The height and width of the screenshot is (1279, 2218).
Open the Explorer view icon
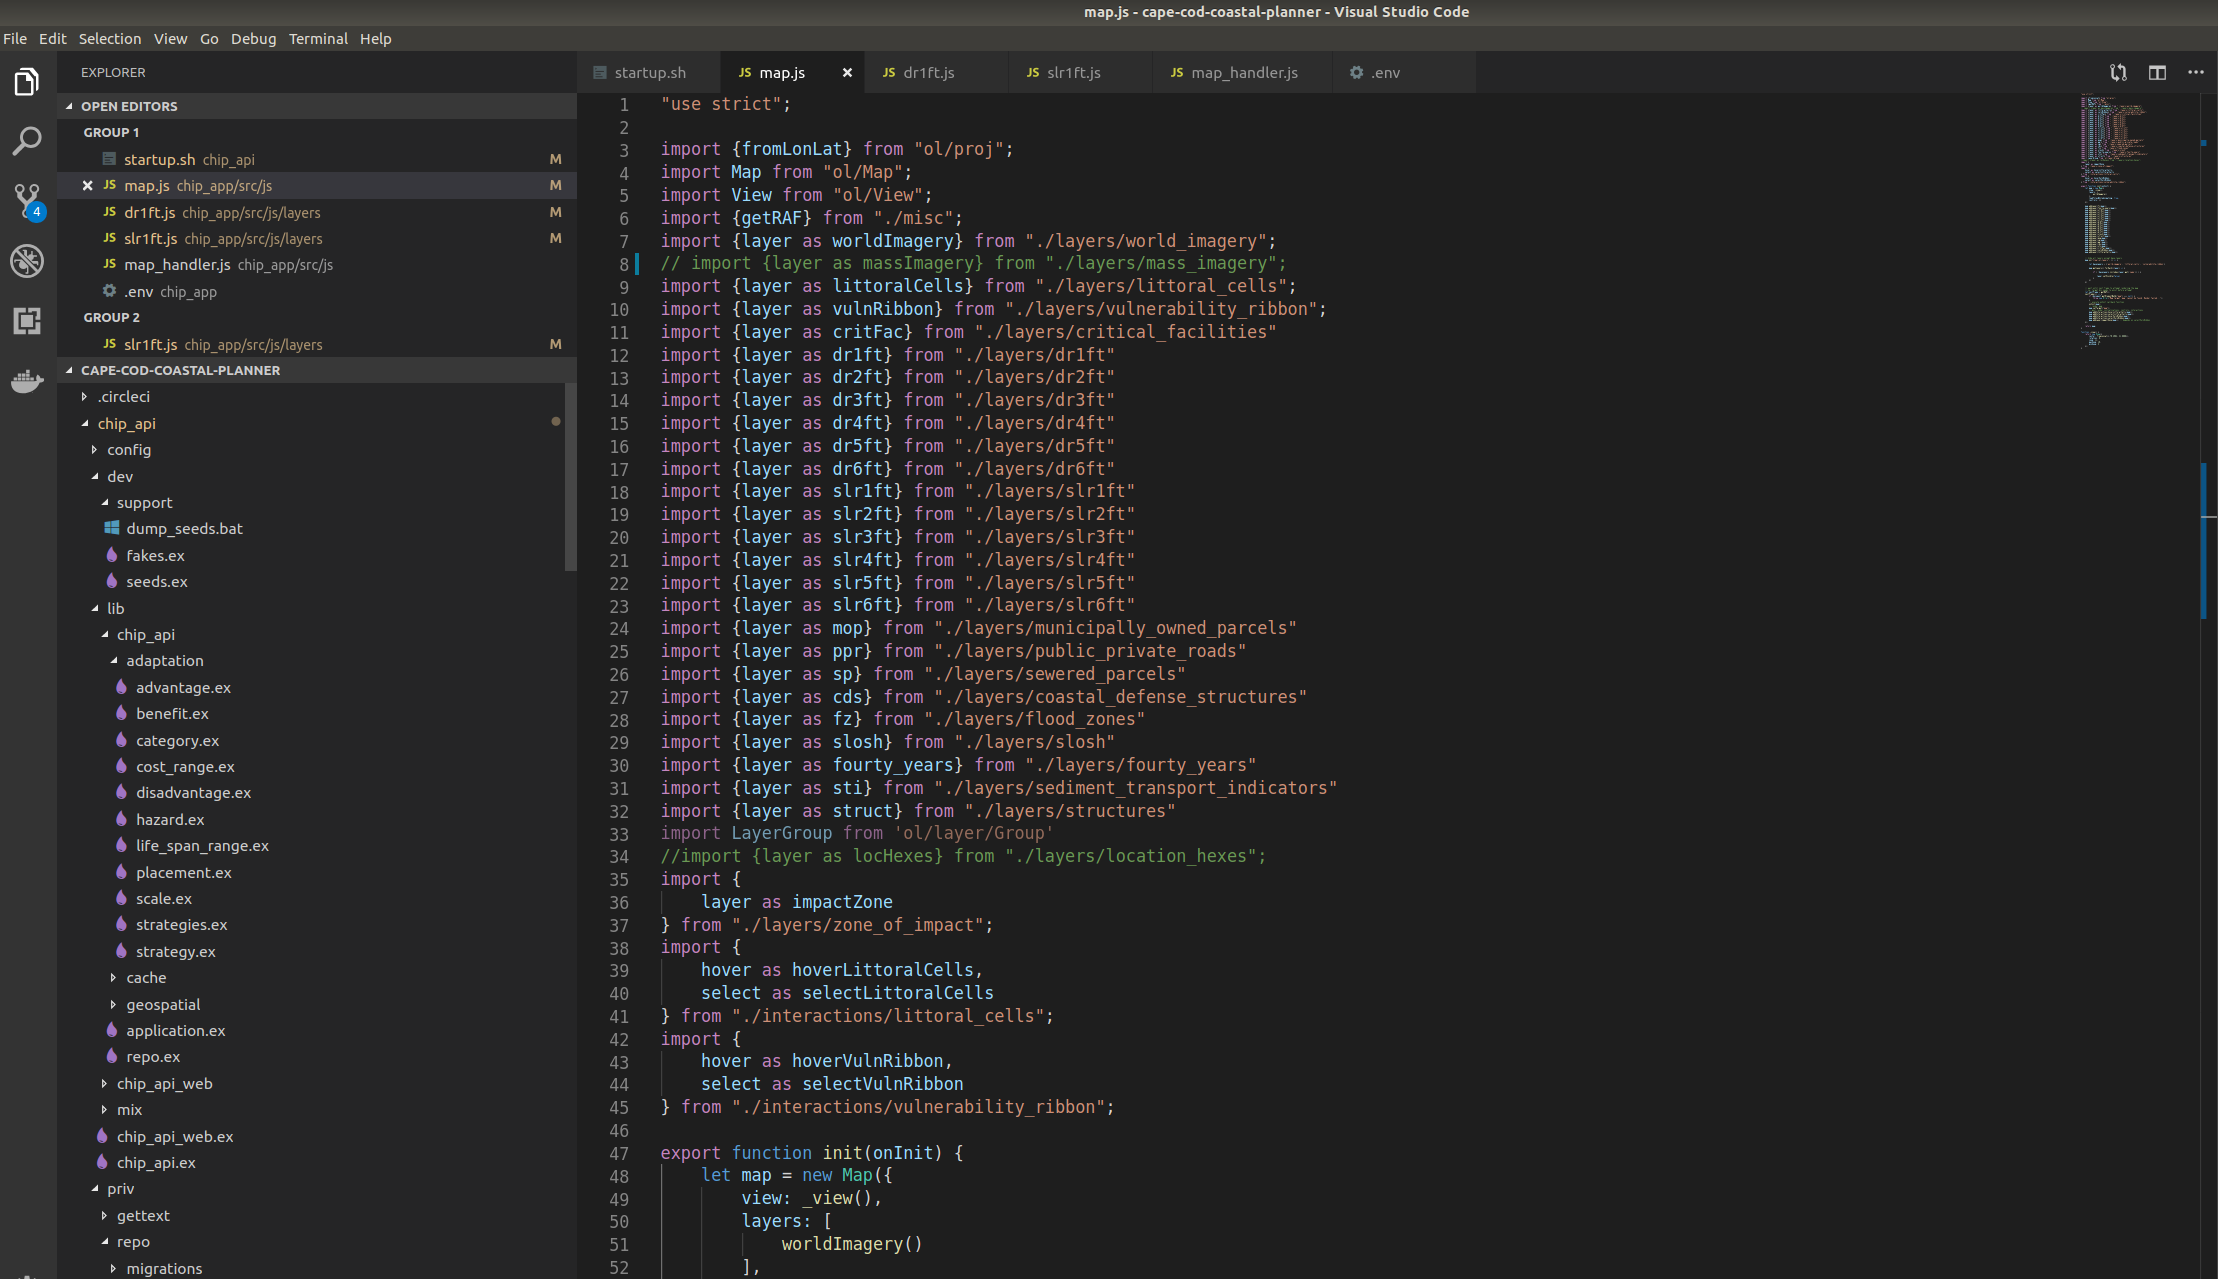[x=27, y=82]
